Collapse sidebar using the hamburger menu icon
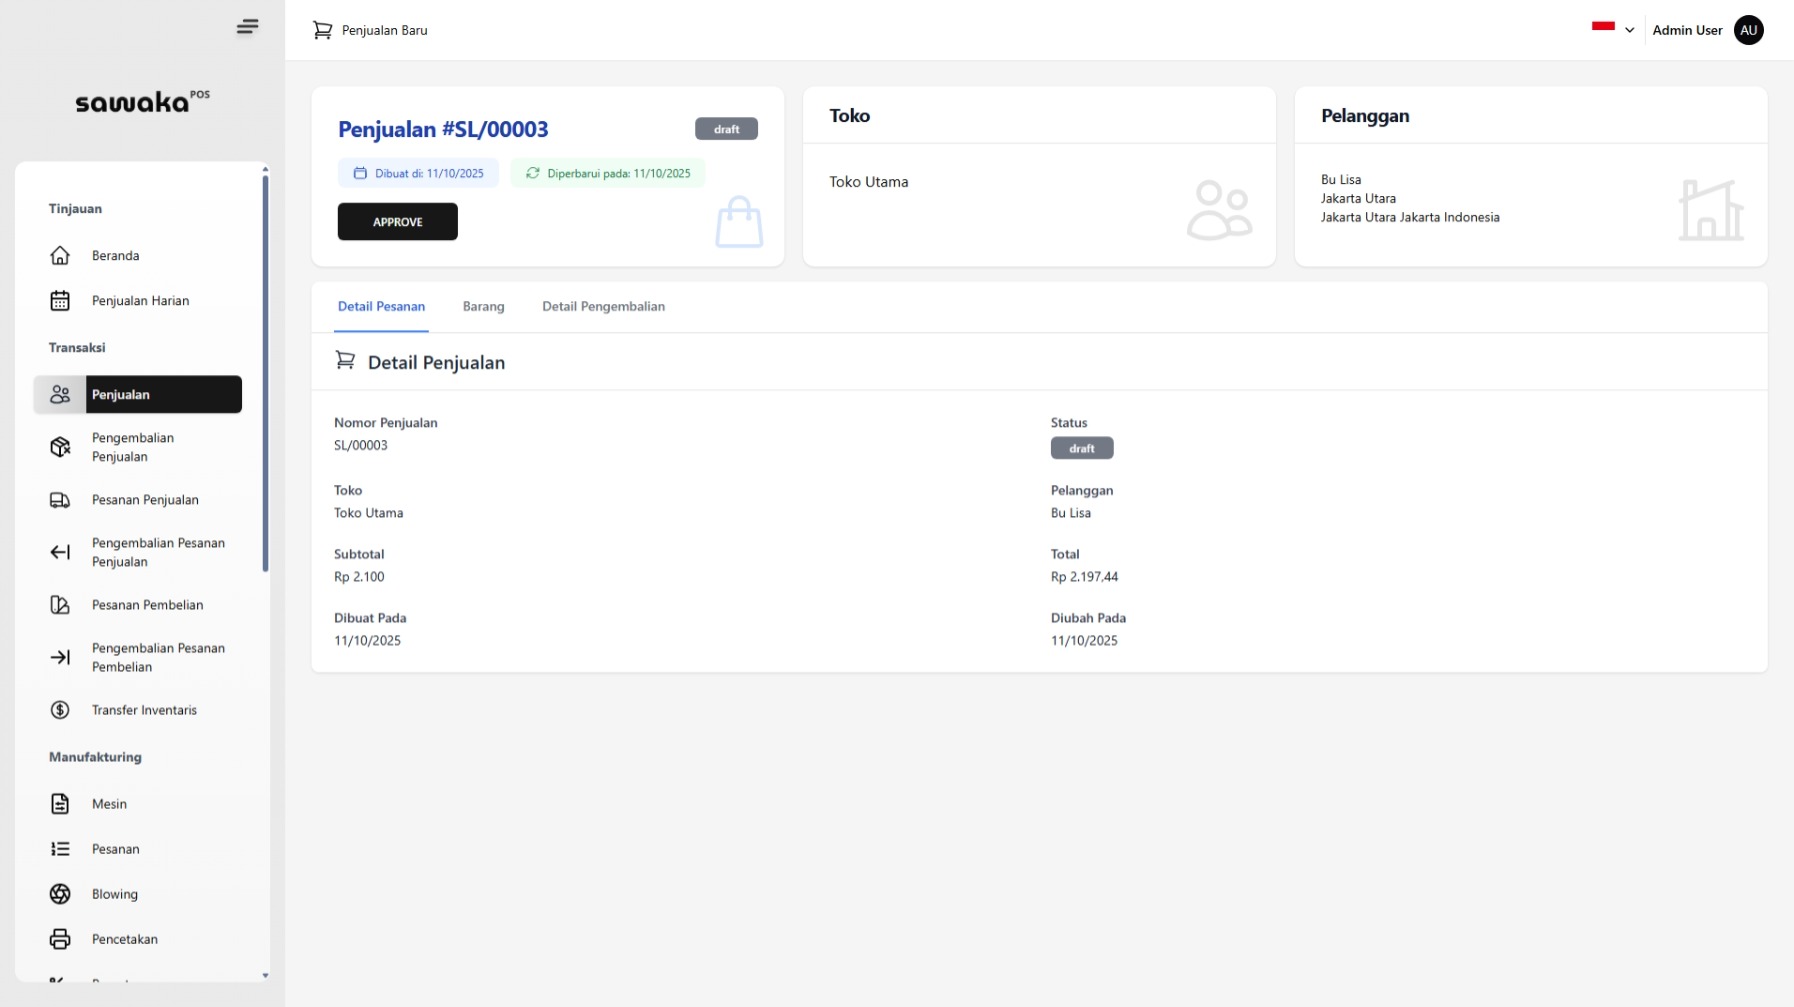 pos(247,27)
